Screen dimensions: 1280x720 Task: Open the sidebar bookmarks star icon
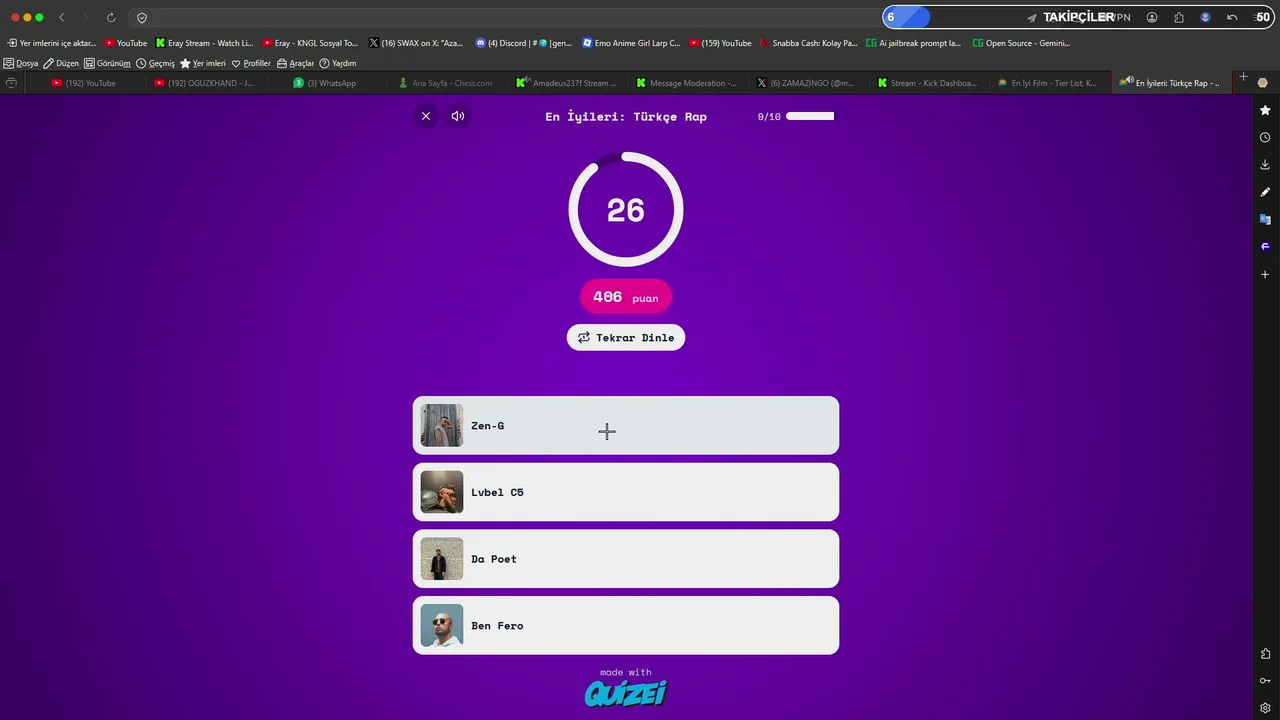[x=1265, y=110]
